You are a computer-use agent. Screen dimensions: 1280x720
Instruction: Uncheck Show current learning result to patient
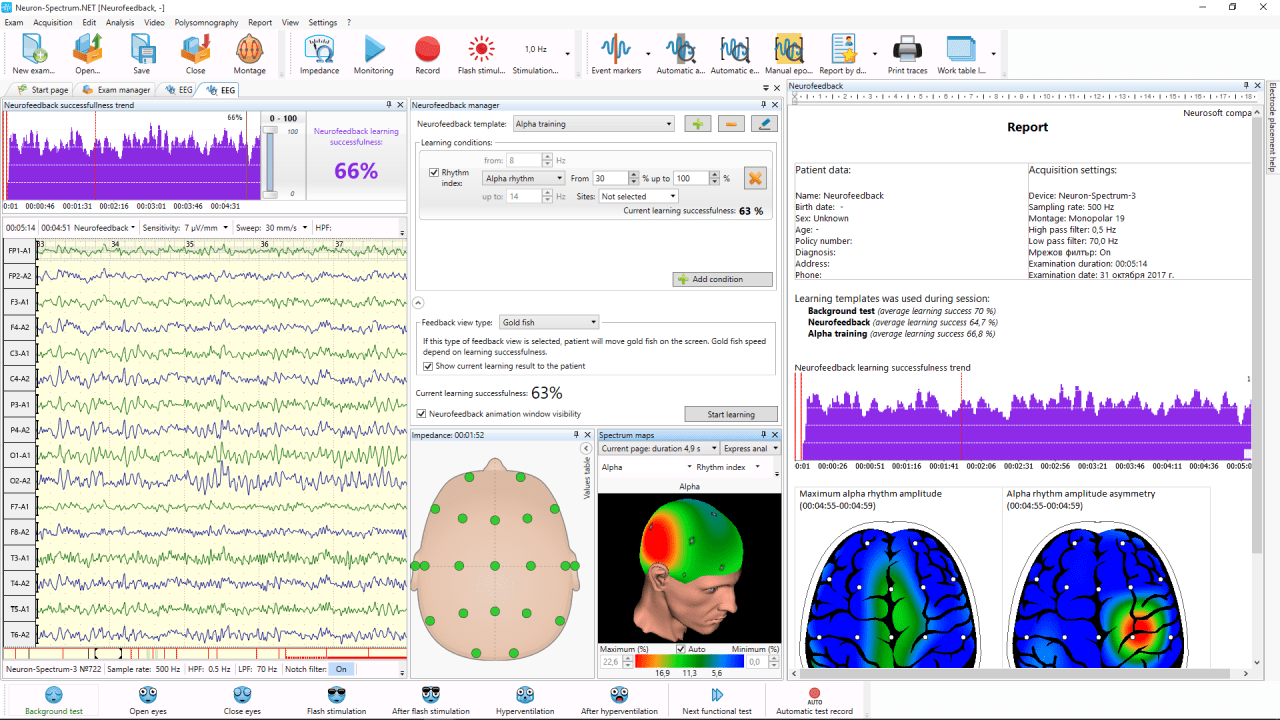pyautogui.click(x=429, y=366)
